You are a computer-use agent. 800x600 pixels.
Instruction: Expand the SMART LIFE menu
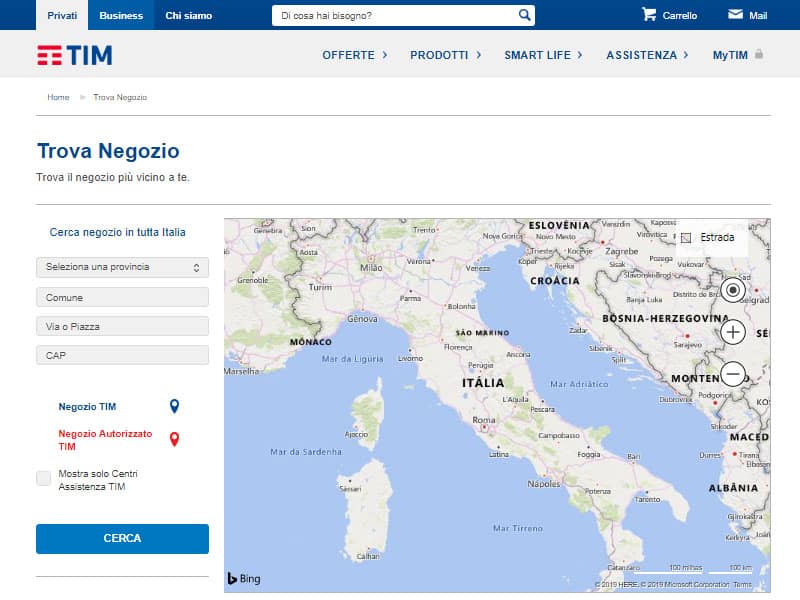543,55
